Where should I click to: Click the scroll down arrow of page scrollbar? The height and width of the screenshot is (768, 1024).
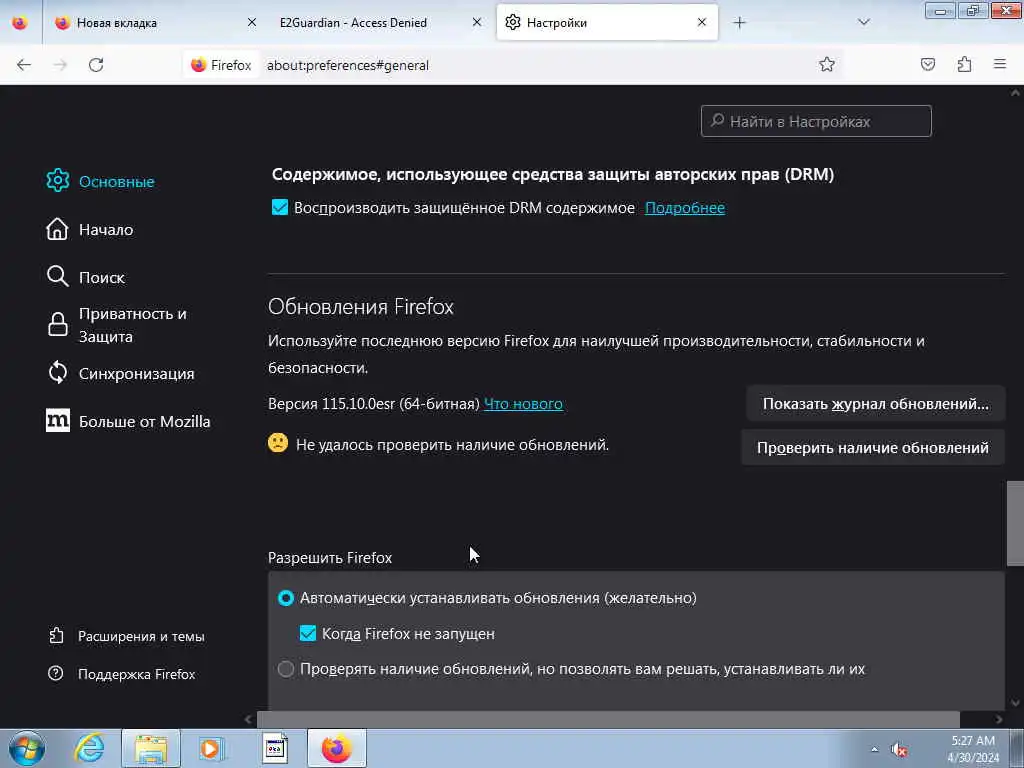[1015, 703]
